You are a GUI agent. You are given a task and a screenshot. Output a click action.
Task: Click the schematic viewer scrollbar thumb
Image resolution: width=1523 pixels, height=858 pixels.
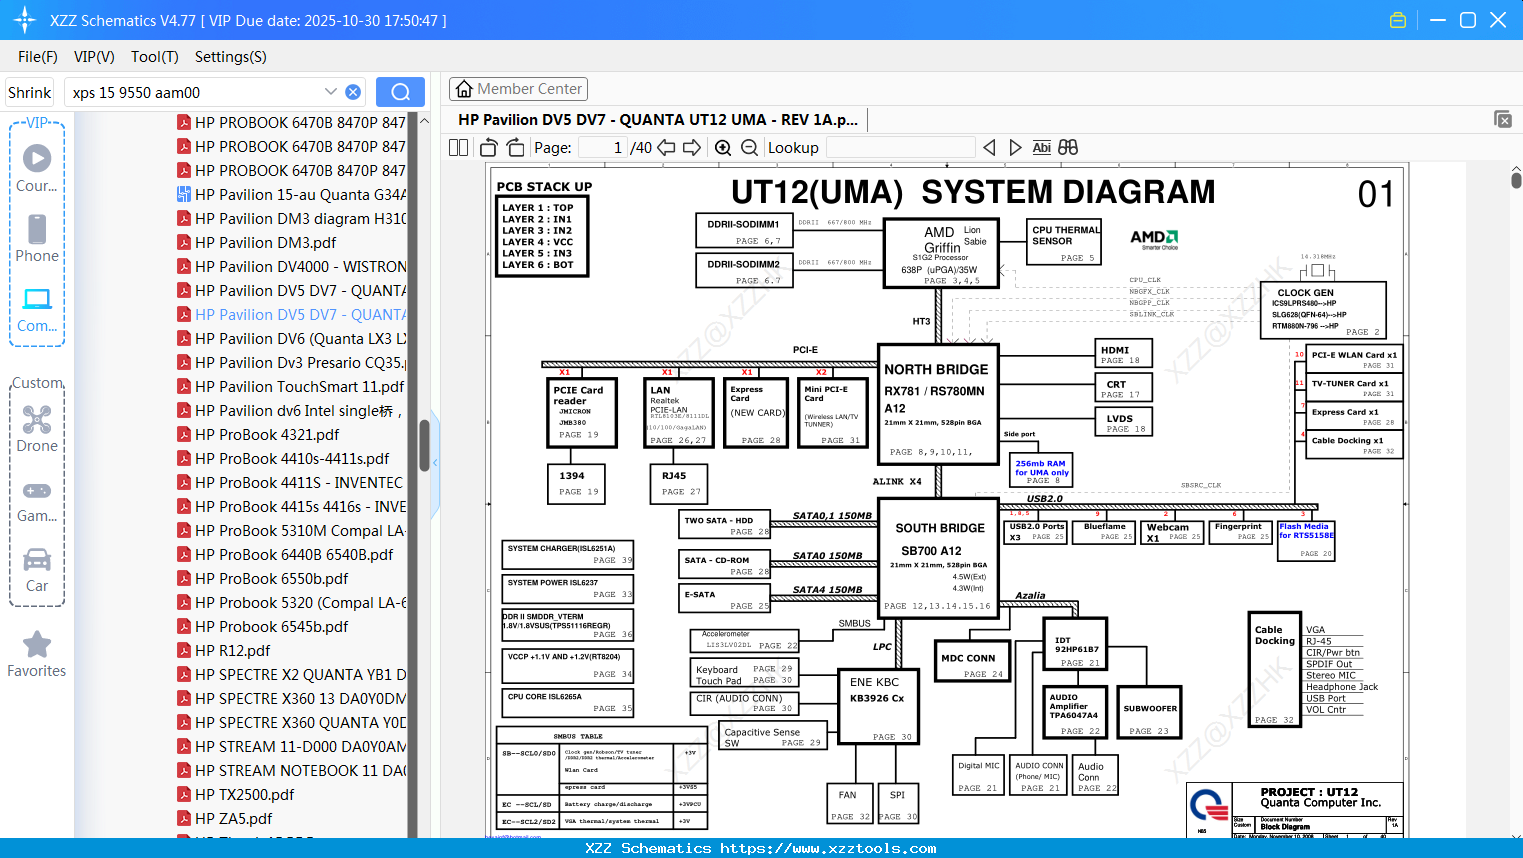click(x=1516, y=180)
